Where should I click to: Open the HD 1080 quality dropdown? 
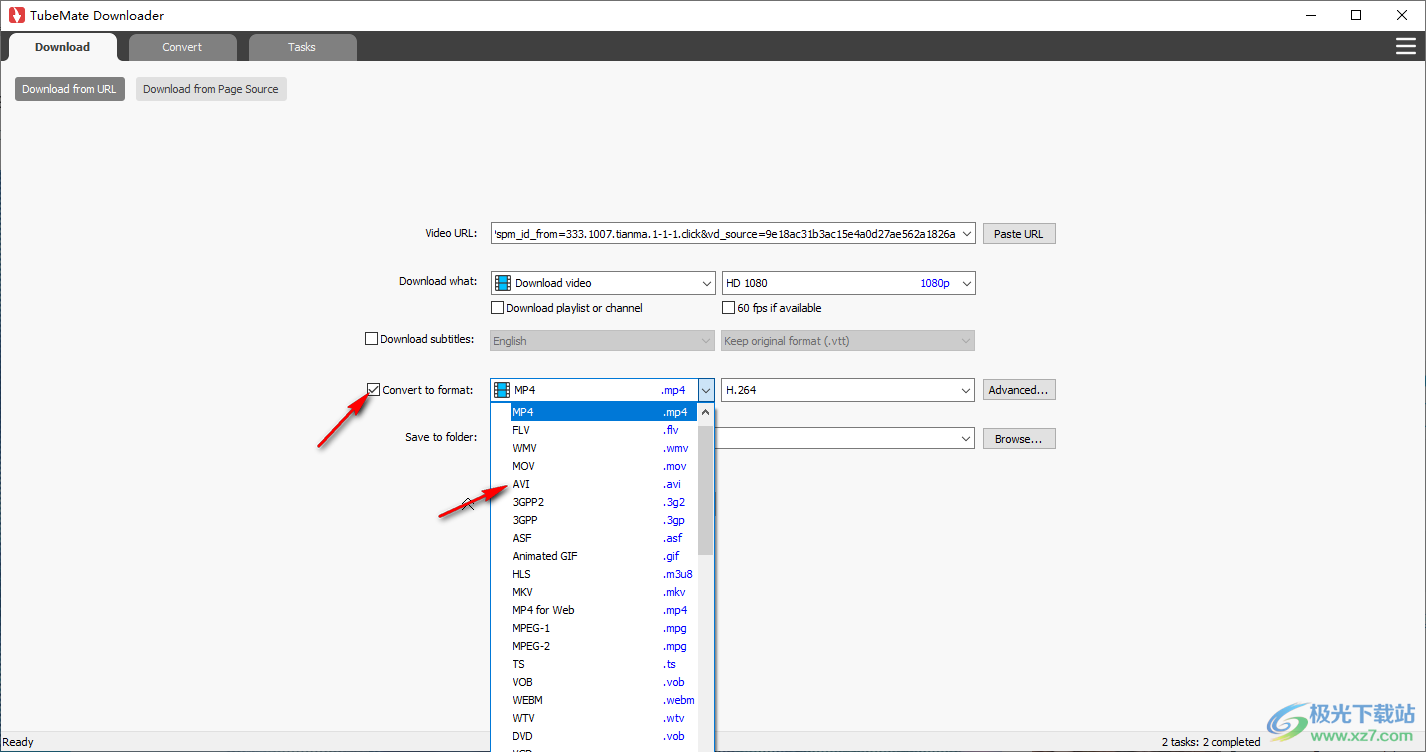point(848,283)
